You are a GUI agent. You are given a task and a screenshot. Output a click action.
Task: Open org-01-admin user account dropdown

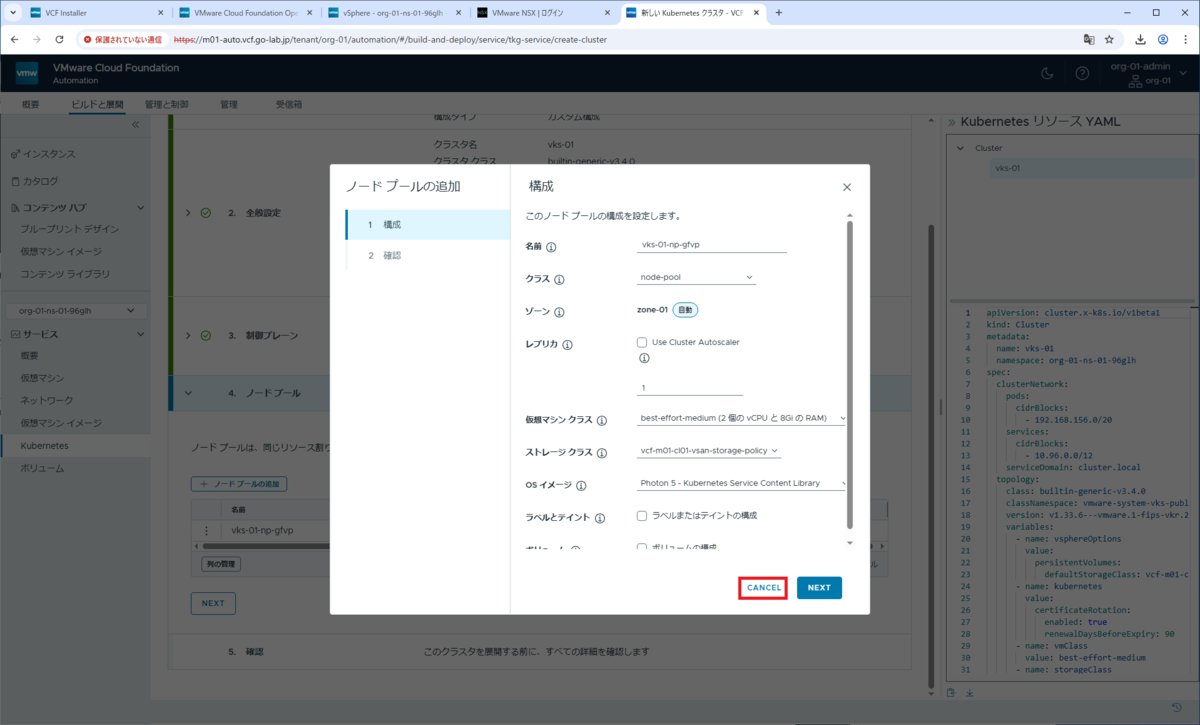(x=1150, y=73)
